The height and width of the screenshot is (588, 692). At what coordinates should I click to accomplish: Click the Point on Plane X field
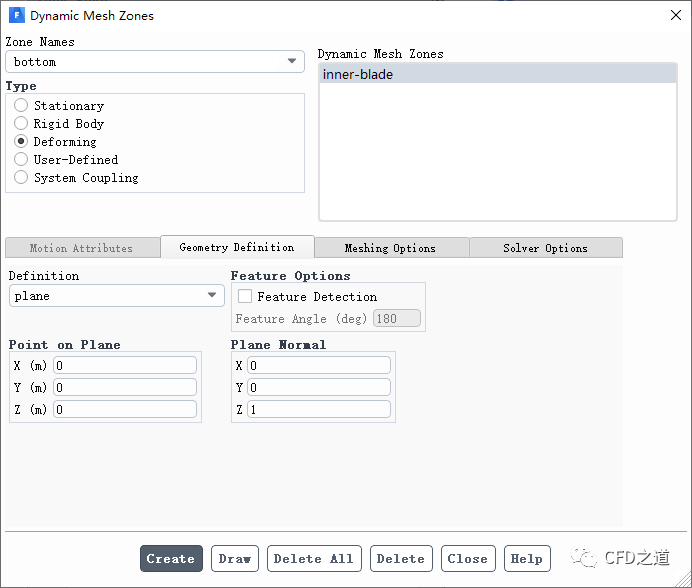coord(125,366)
